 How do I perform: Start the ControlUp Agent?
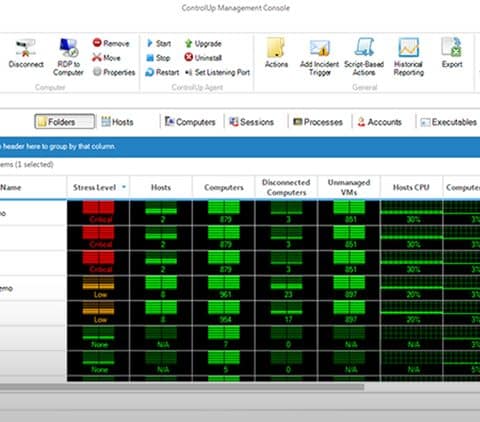pos(159,43)
